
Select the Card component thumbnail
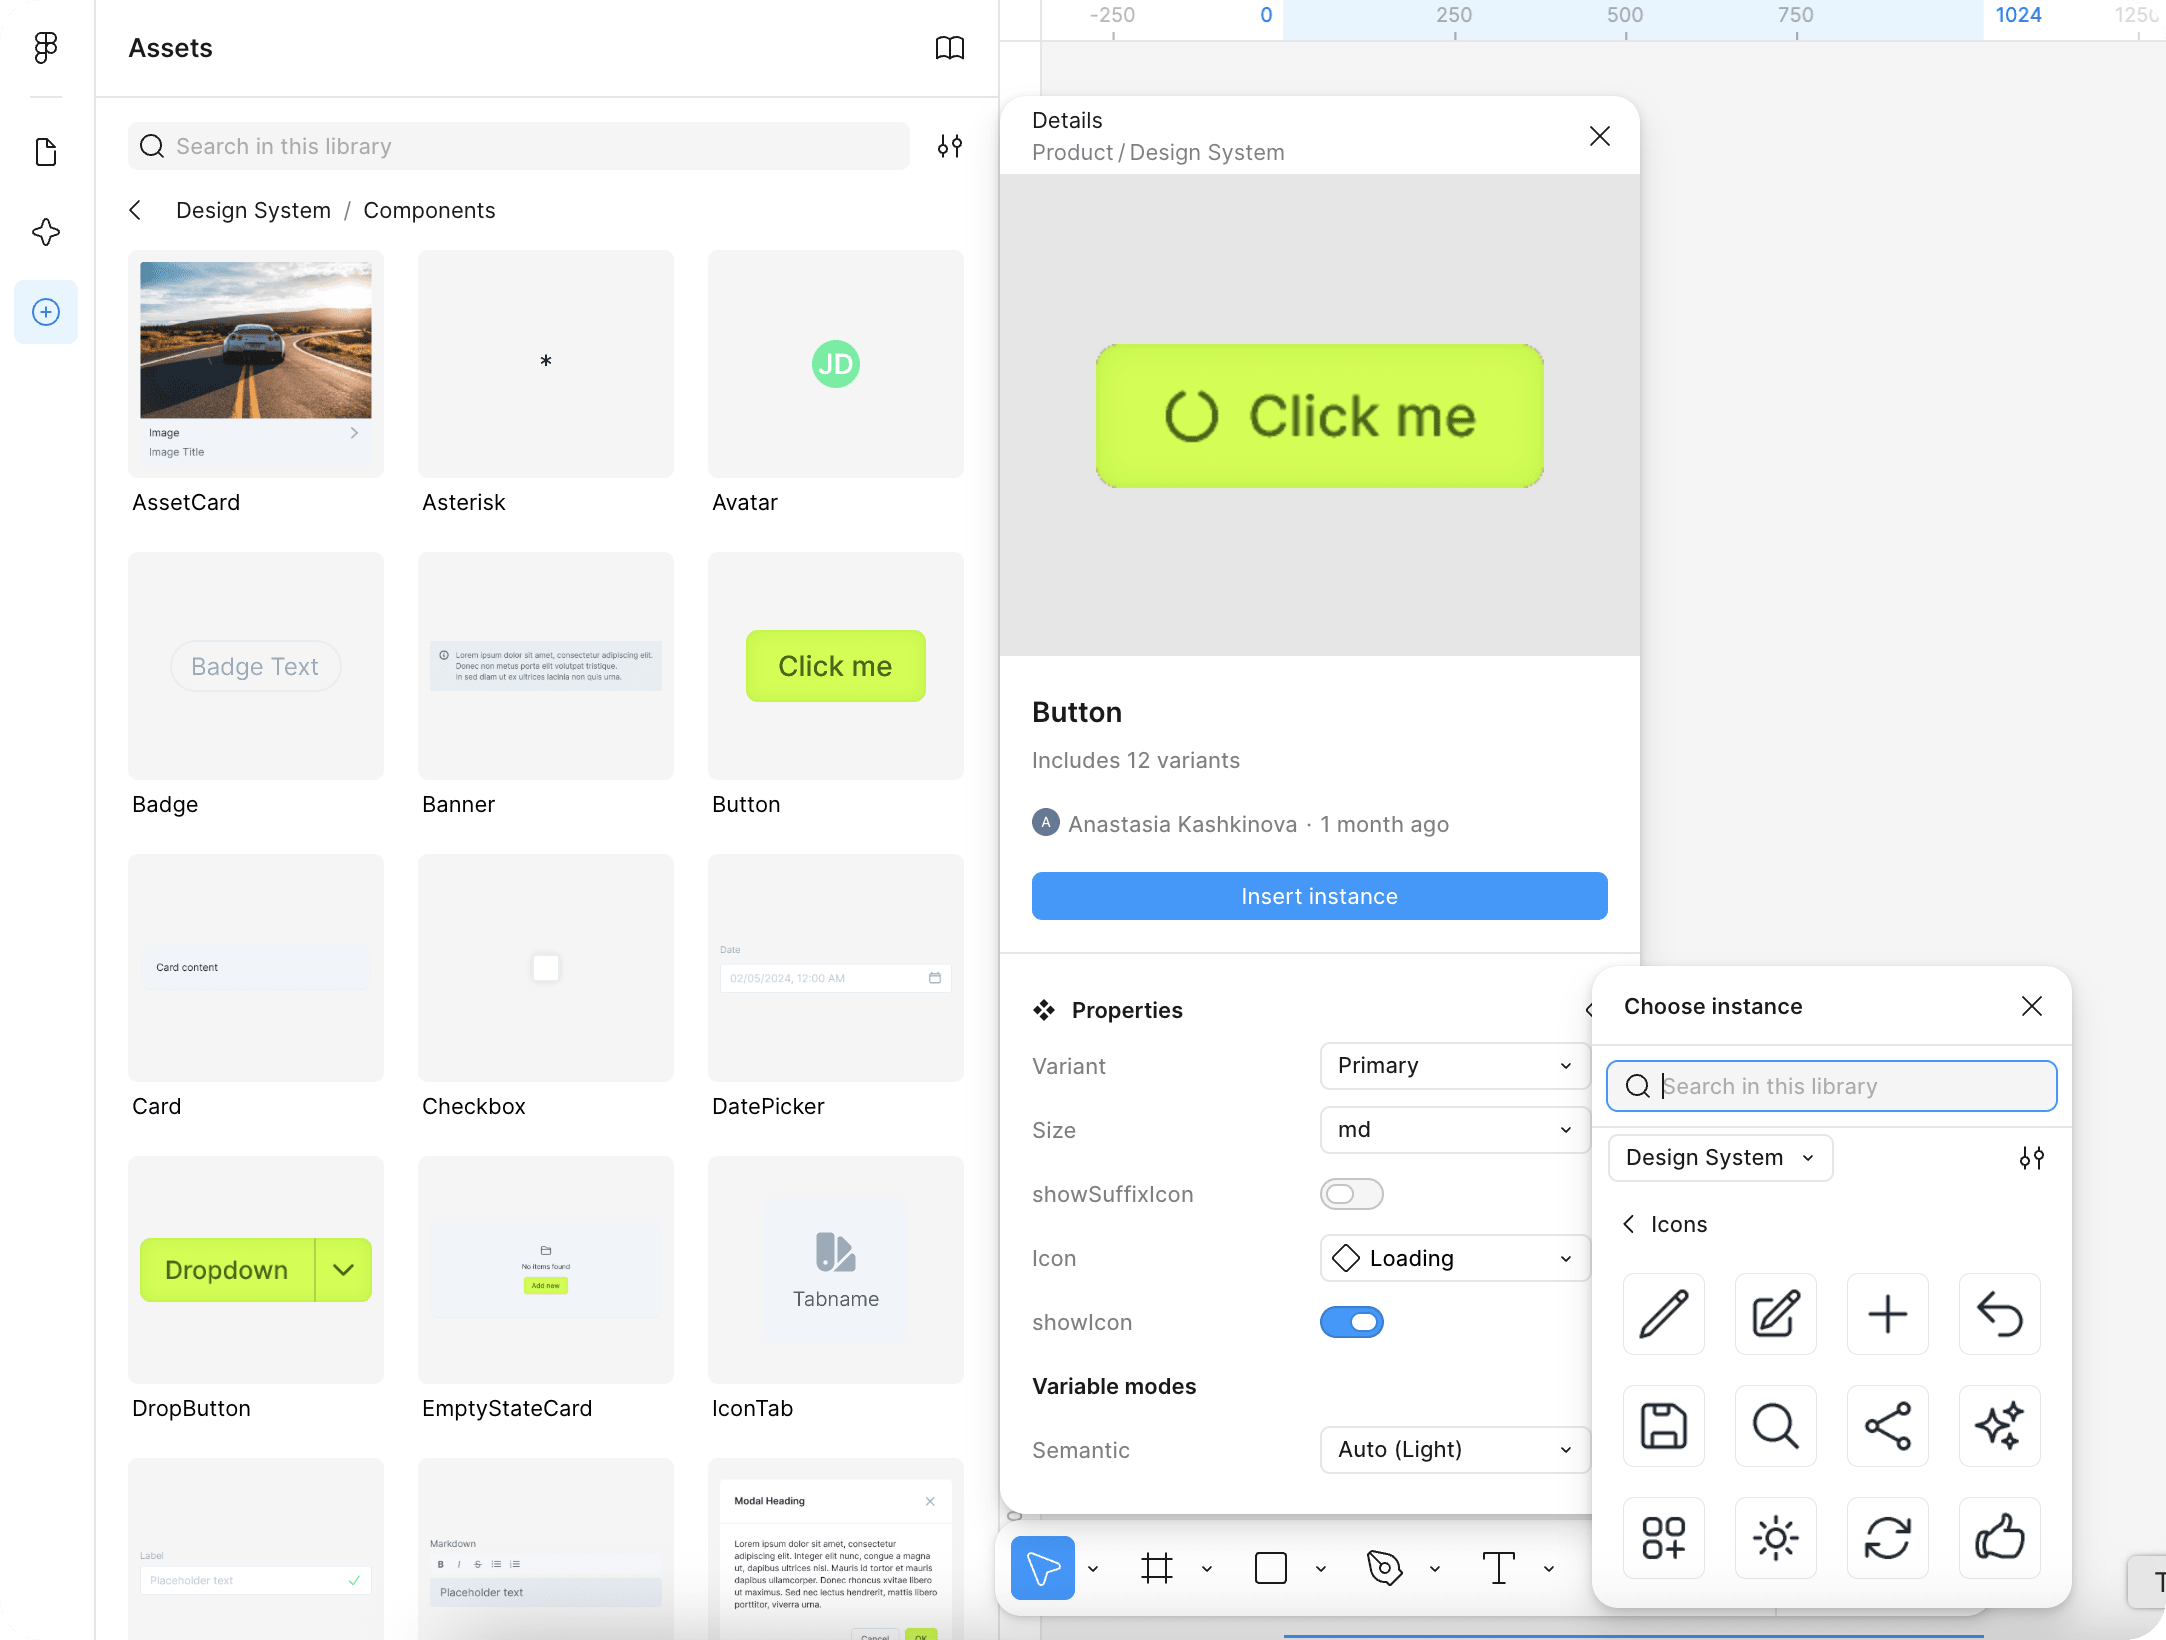256,968
